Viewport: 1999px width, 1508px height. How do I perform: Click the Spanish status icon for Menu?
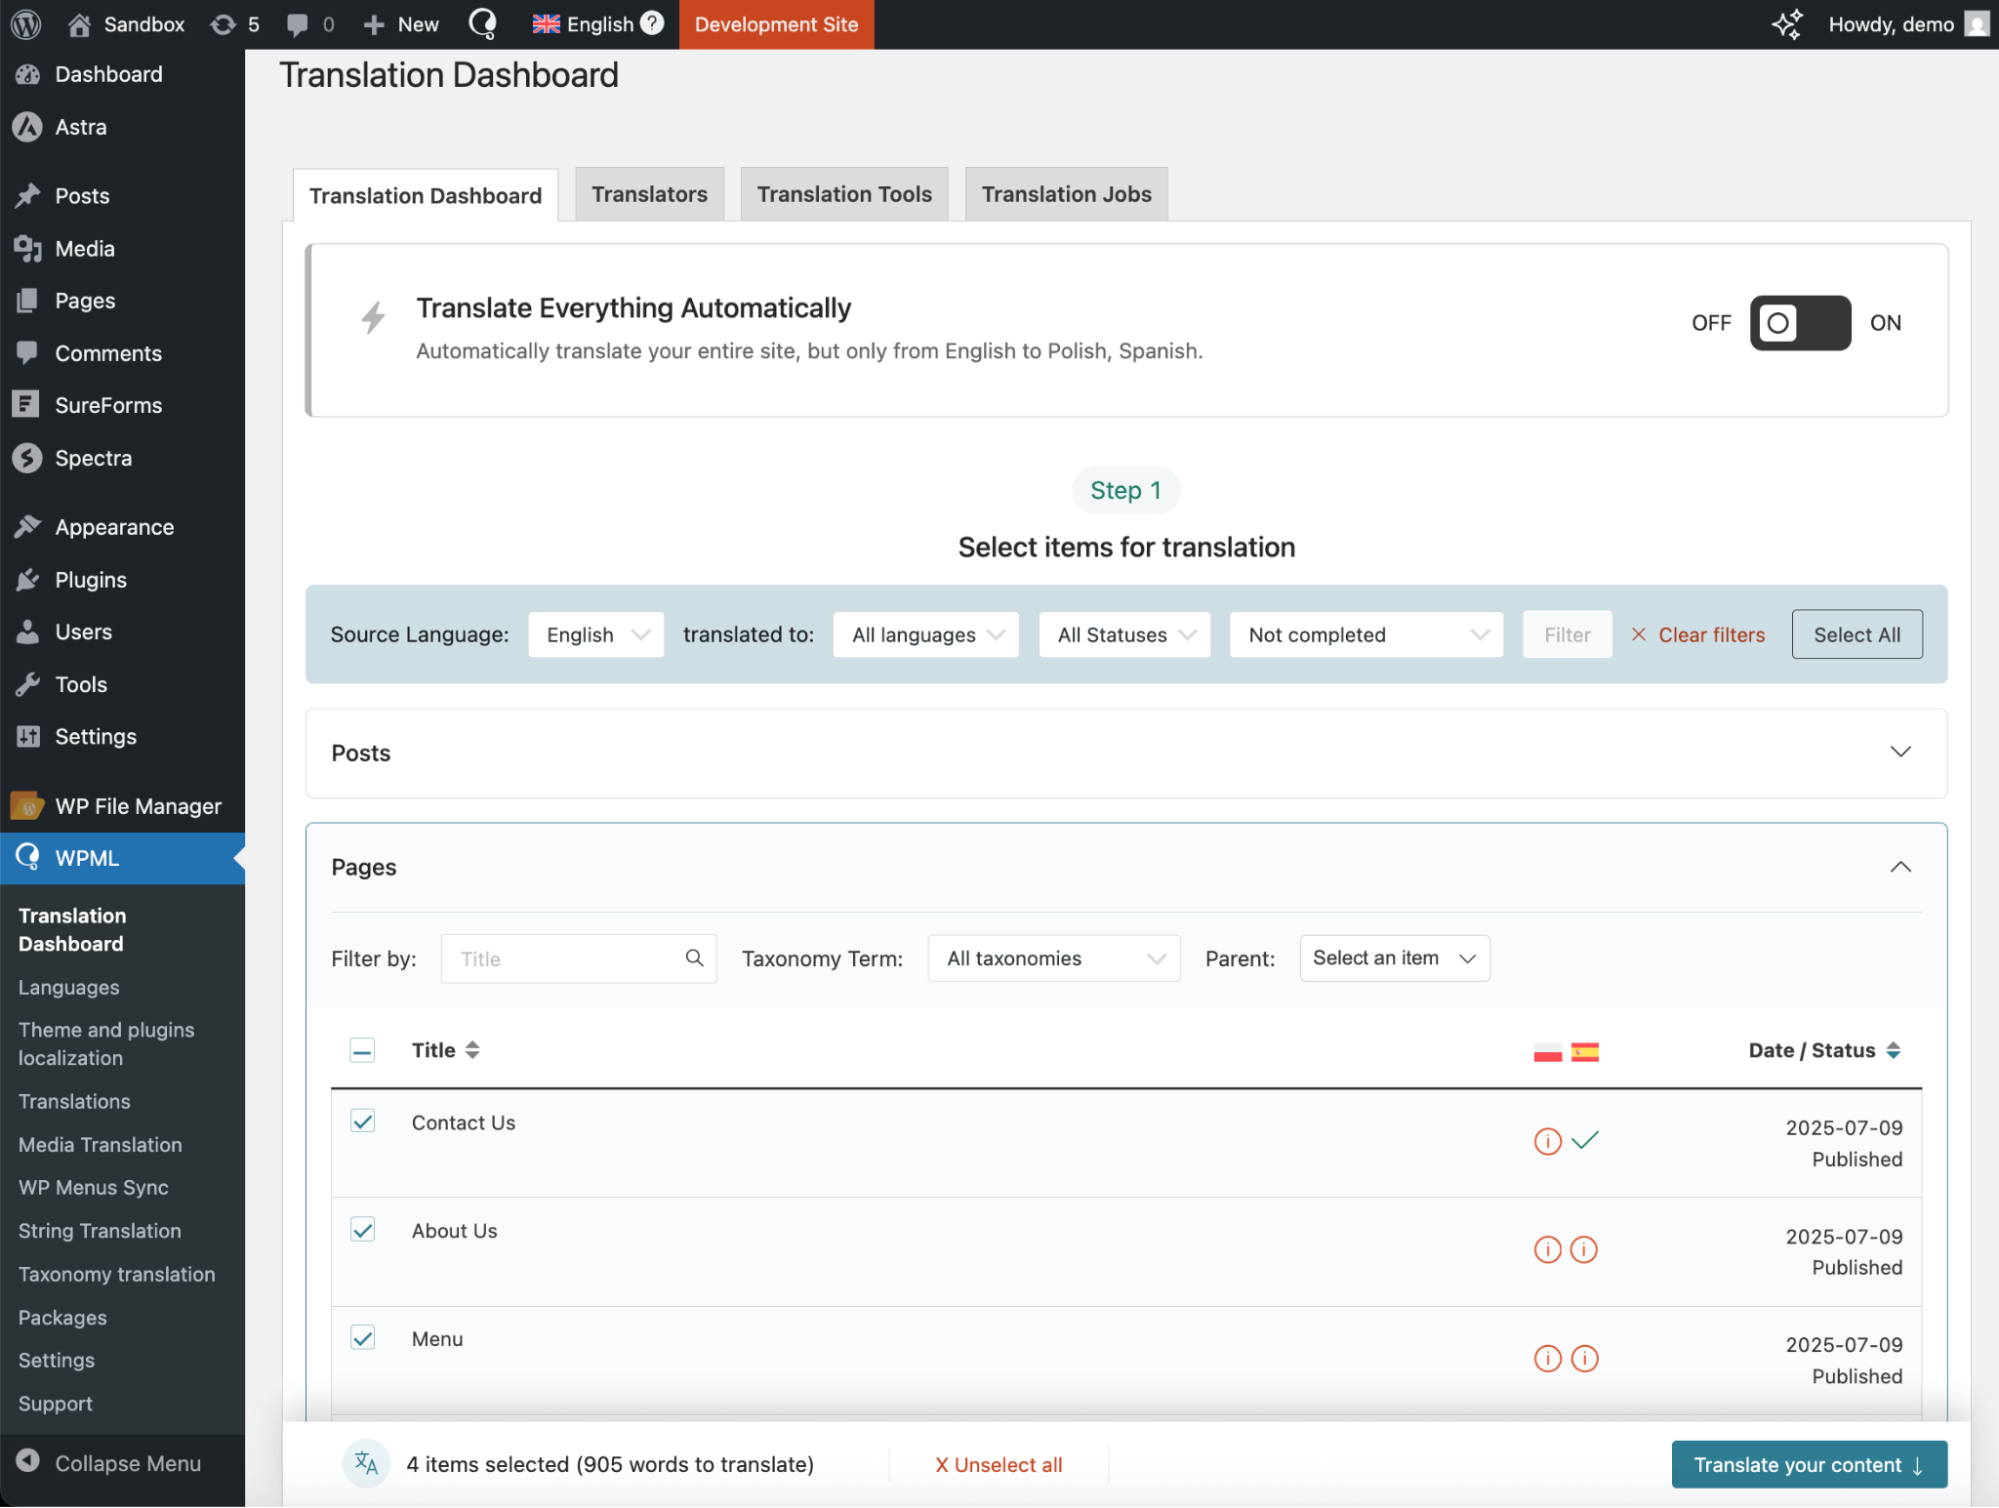pyautogui.click(x=1585, y=1358)
